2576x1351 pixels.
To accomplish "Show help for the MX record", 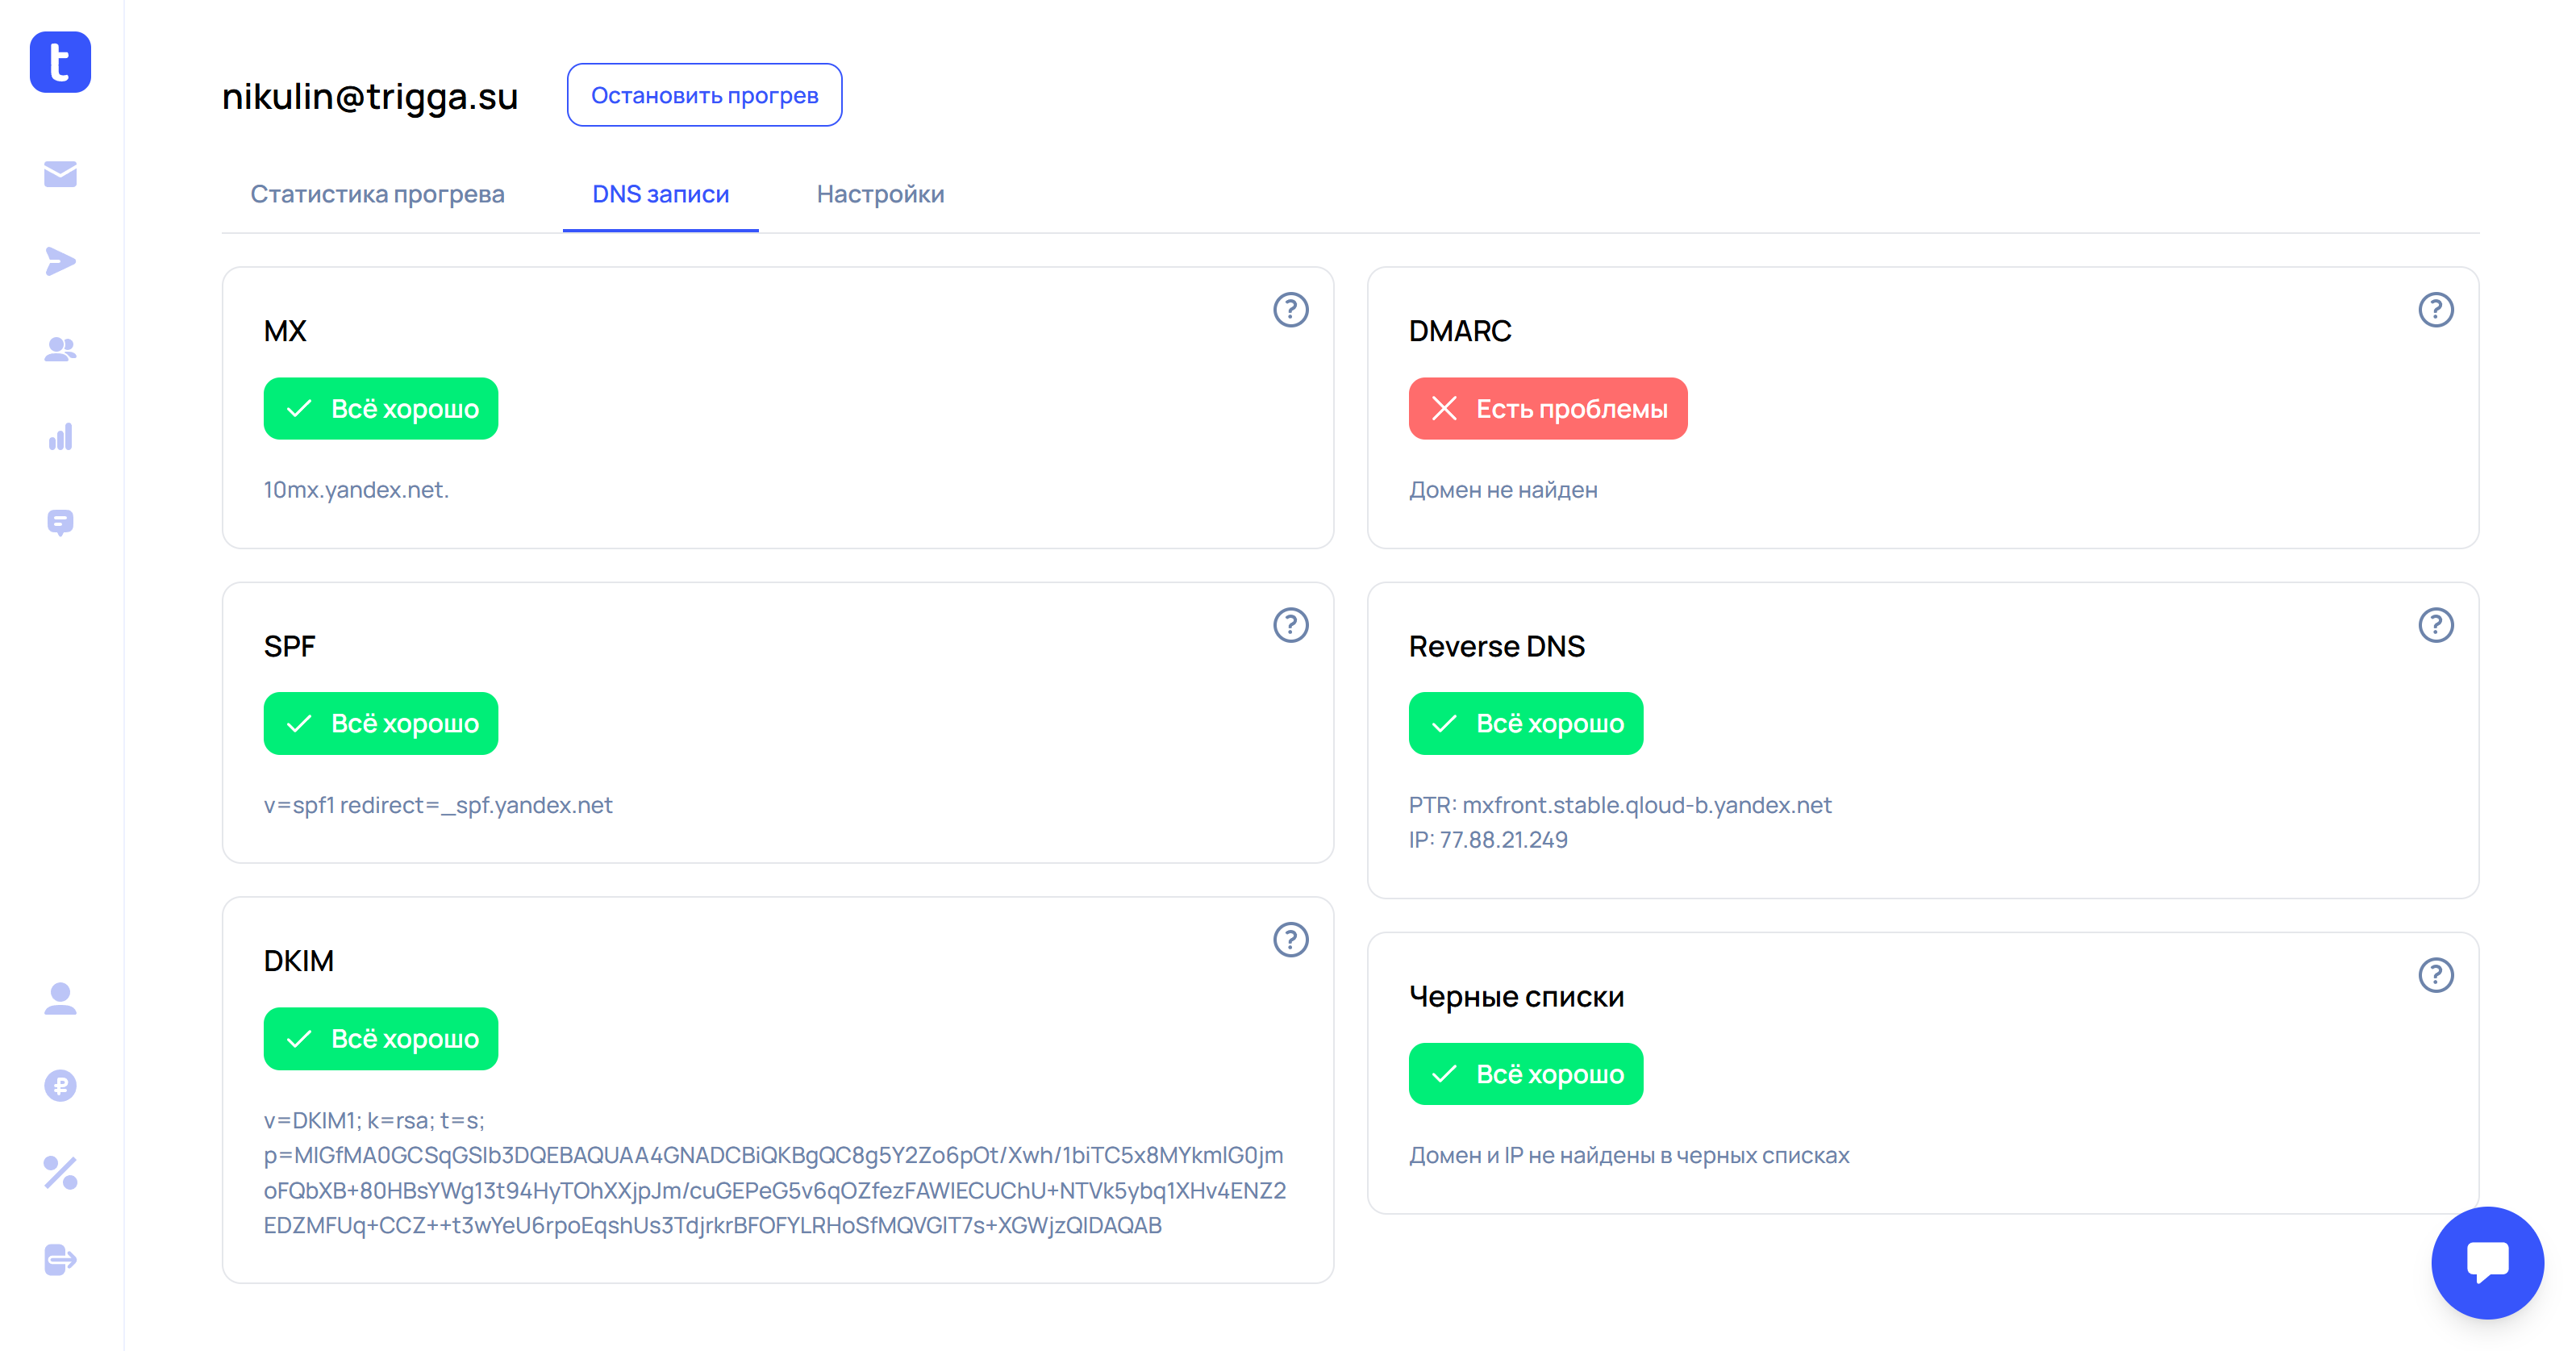I will click(x=1290, y=310).
